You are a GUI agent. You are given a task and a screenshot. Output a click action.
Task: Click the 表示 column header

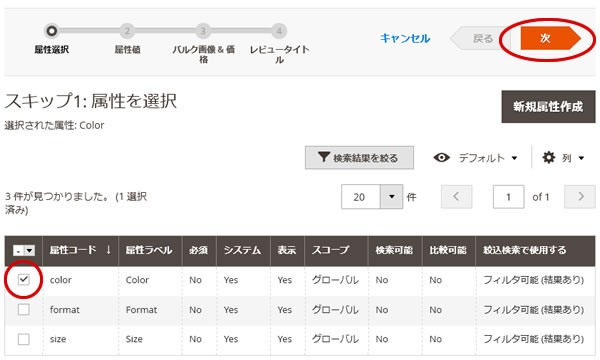(287, 250)
